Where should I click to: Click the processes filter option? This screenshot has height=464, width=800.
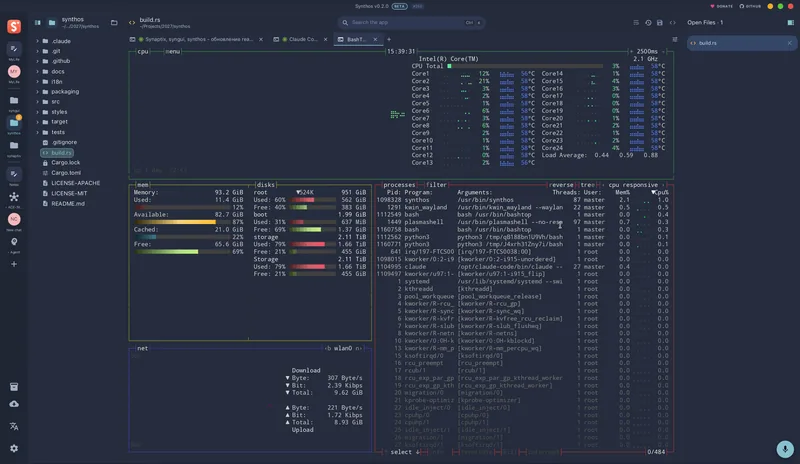pyautogui.click(x=436, y=185)
